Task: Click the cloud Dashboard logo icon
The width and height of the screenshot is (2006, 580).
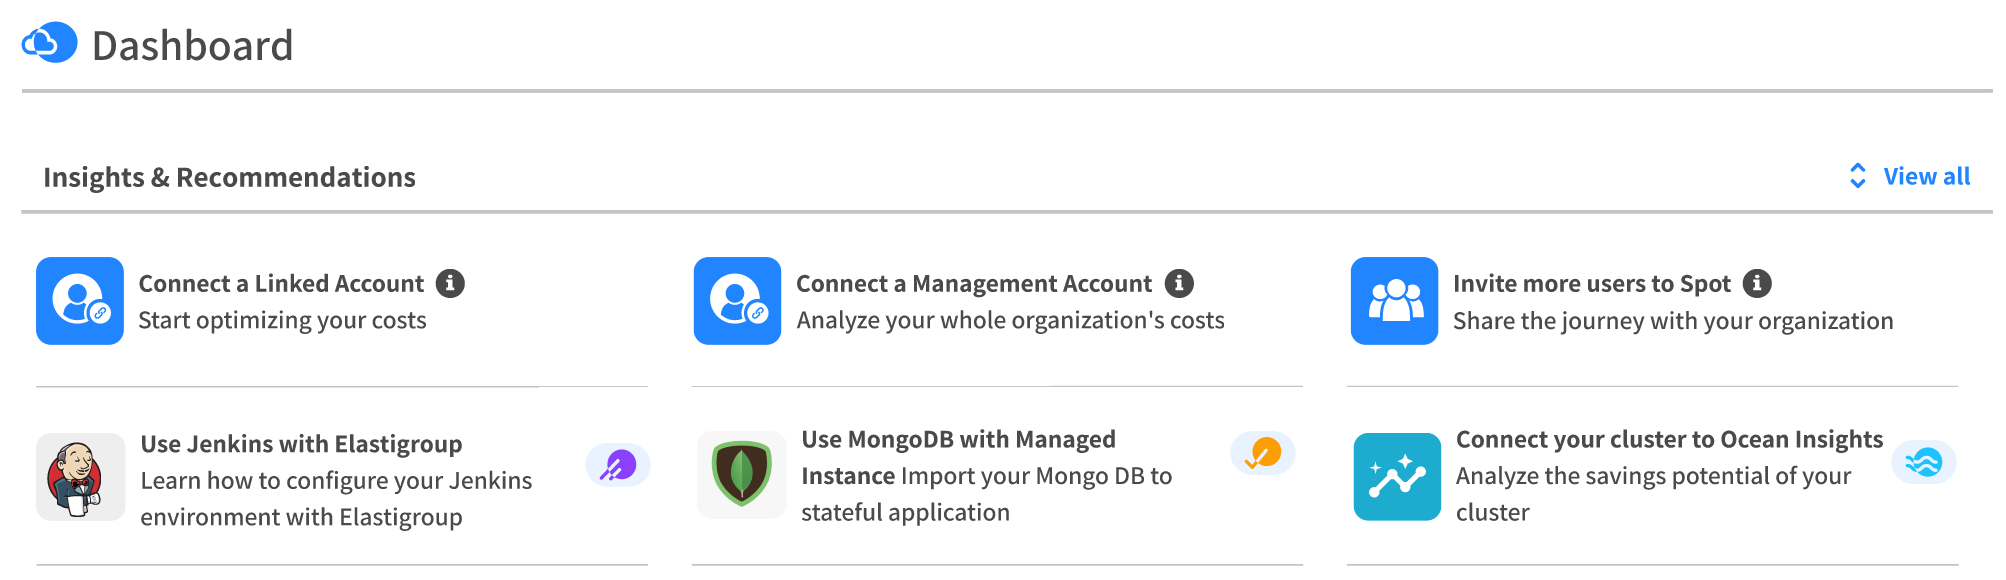Action: tap(49, 43)
